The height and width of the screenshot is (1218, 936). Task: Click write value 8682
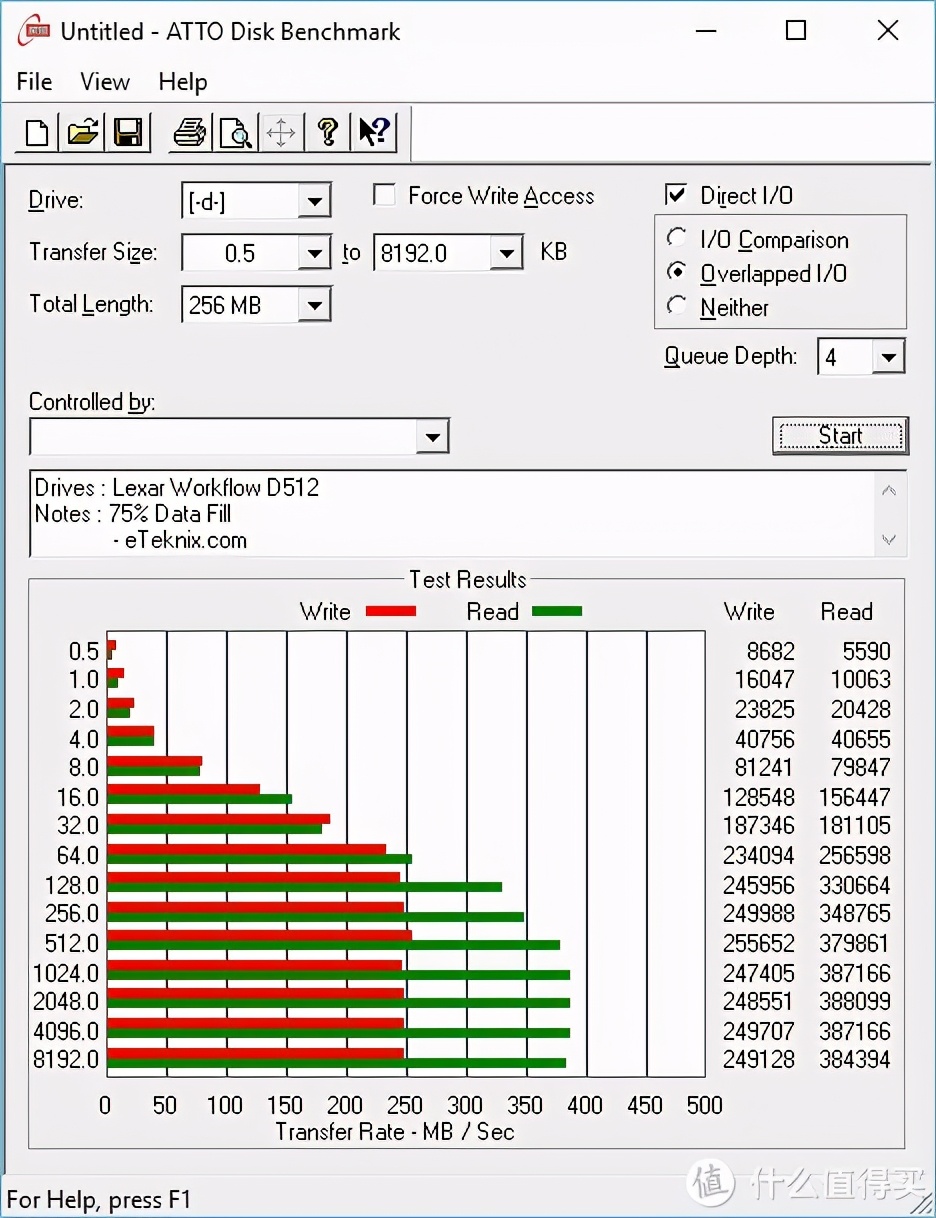(770, 651)
